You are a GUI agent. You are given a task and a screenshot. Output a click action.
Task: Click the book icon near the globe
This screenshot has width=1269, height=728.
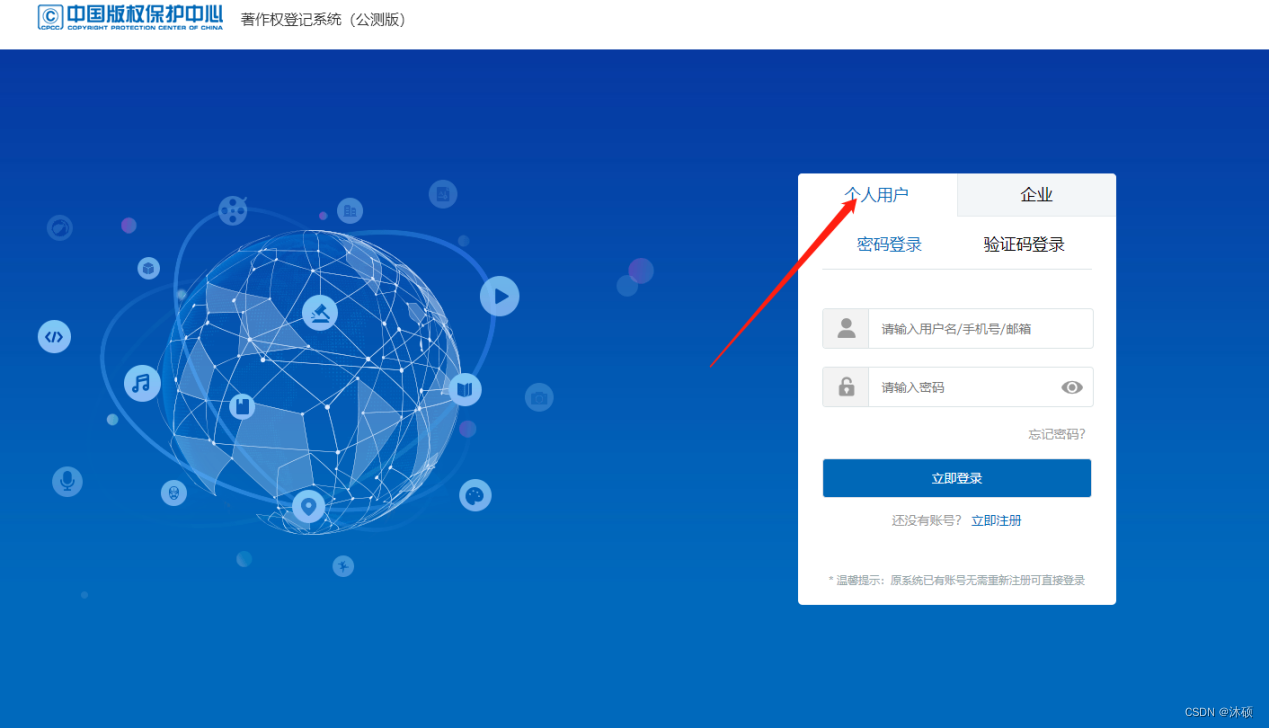click(464, 389)
